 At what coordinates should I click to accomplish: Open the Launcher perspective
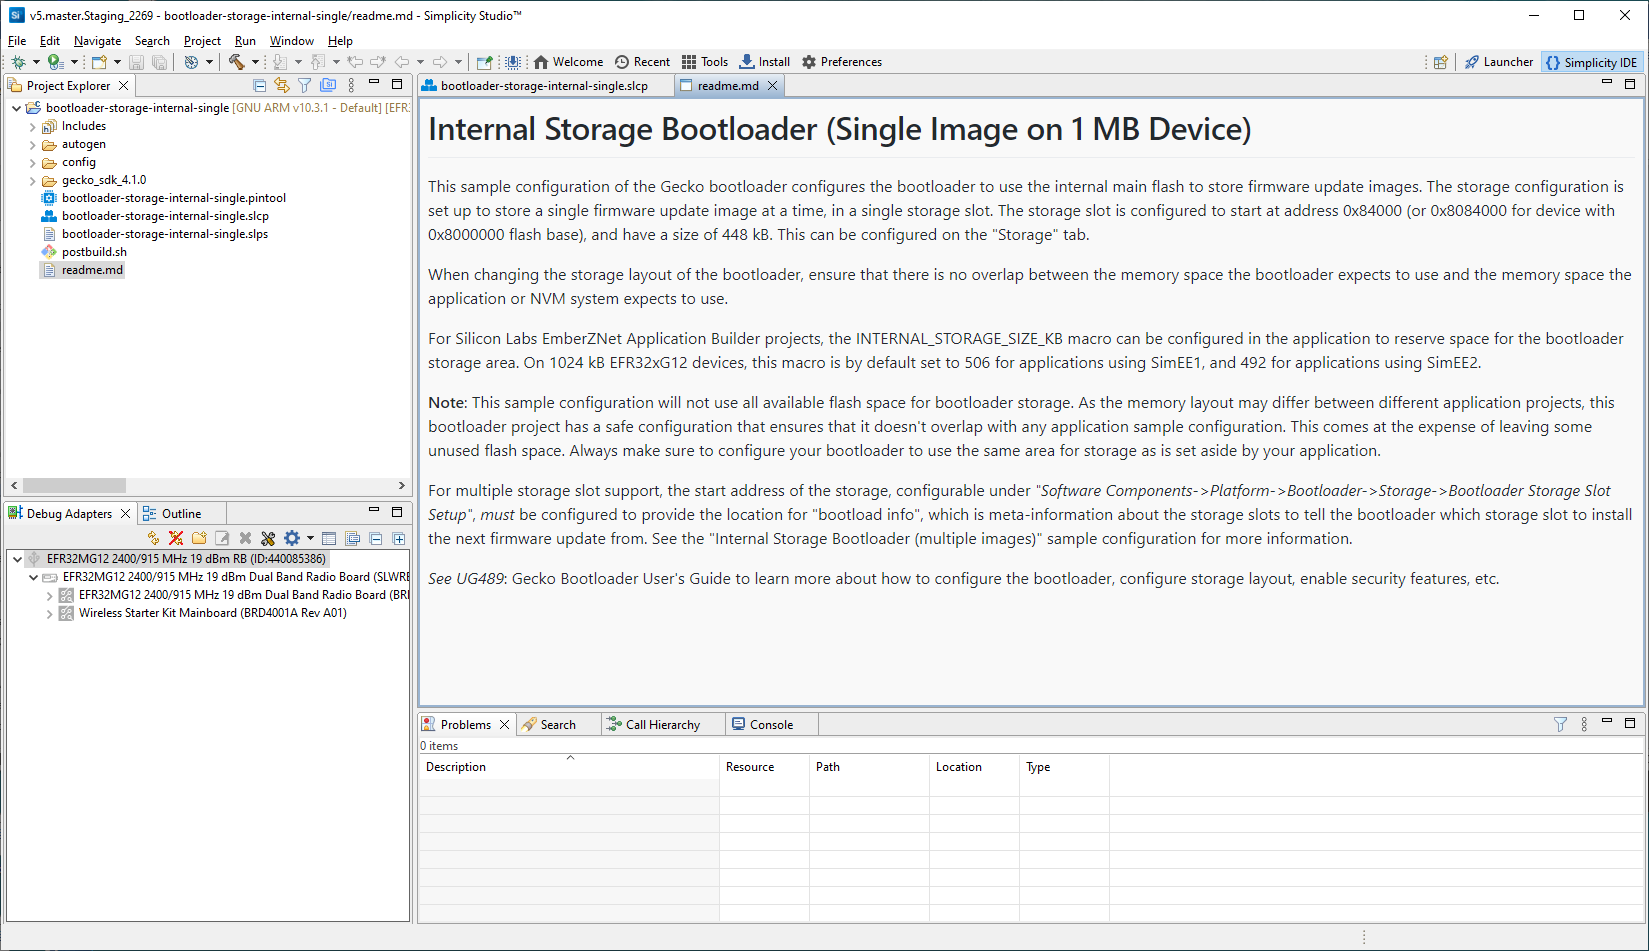coord(1498,62)
